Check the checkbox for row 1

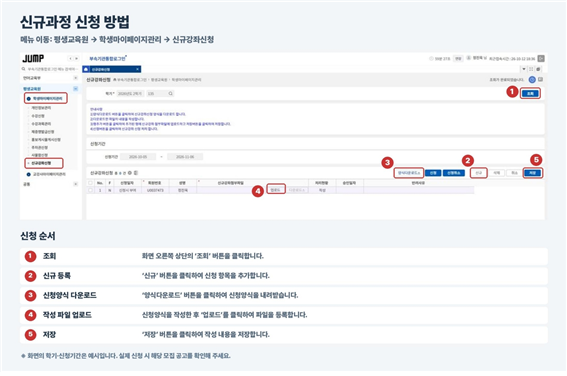point(90,190)
